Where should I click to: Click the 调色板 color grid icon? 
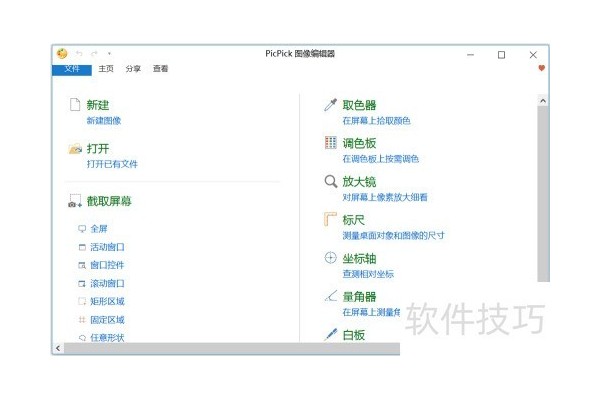[331, 142]
